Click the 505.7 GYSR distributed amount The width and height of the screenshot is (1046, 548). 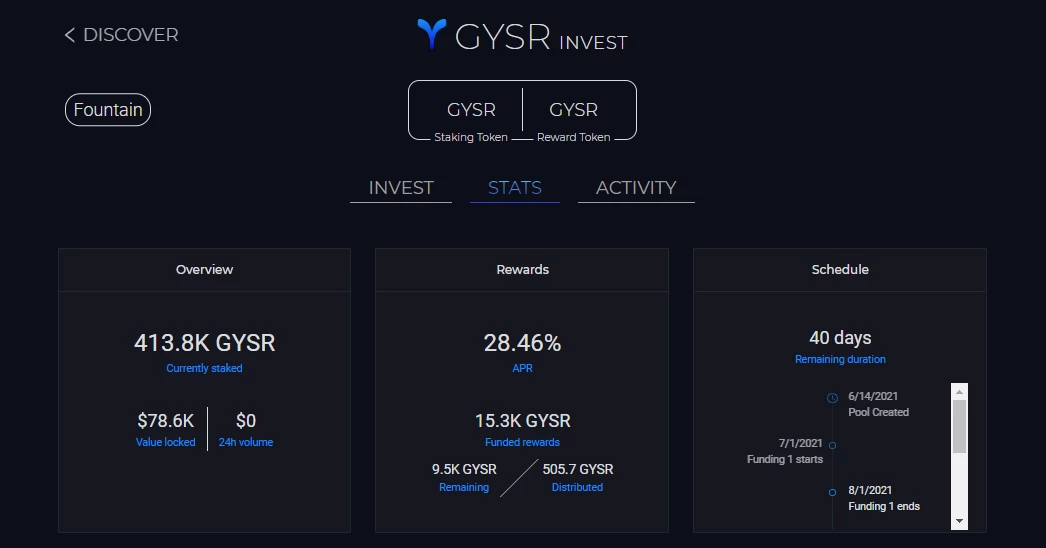578,469
